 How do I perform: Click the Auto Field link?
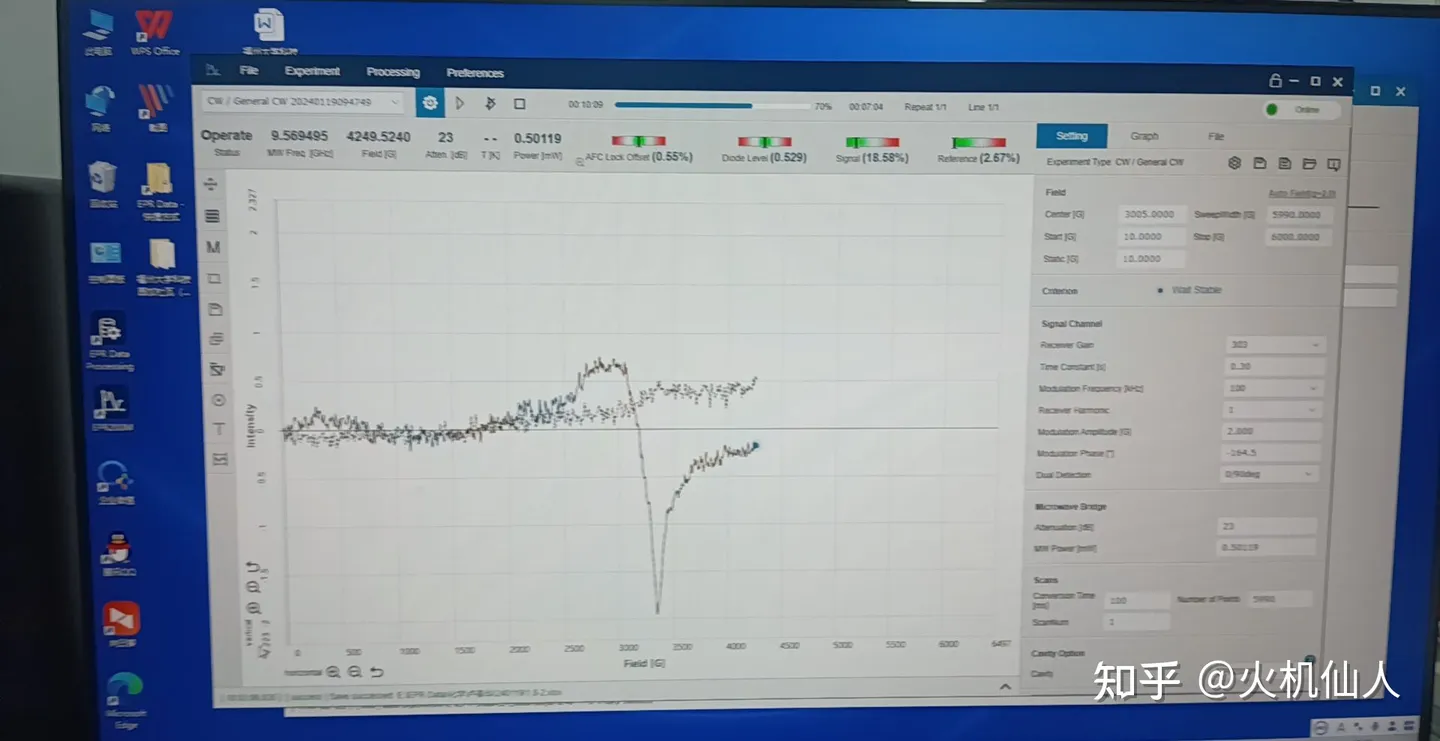tap(1302, 193)
